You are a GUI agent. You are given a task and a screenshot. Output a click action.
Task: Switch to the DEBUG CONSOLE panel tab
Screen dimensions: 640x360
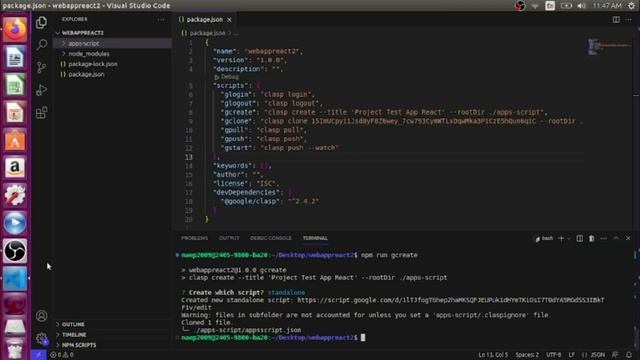point(271,238)
